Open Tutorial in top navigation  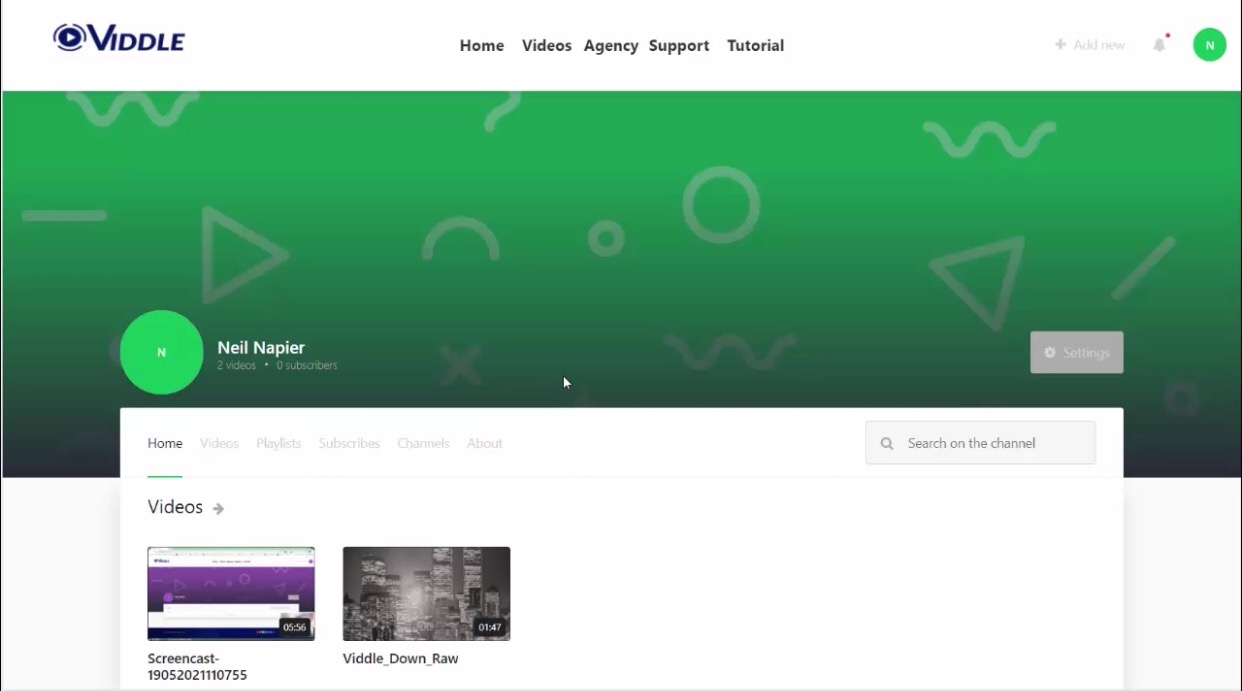tap(755, 46)
